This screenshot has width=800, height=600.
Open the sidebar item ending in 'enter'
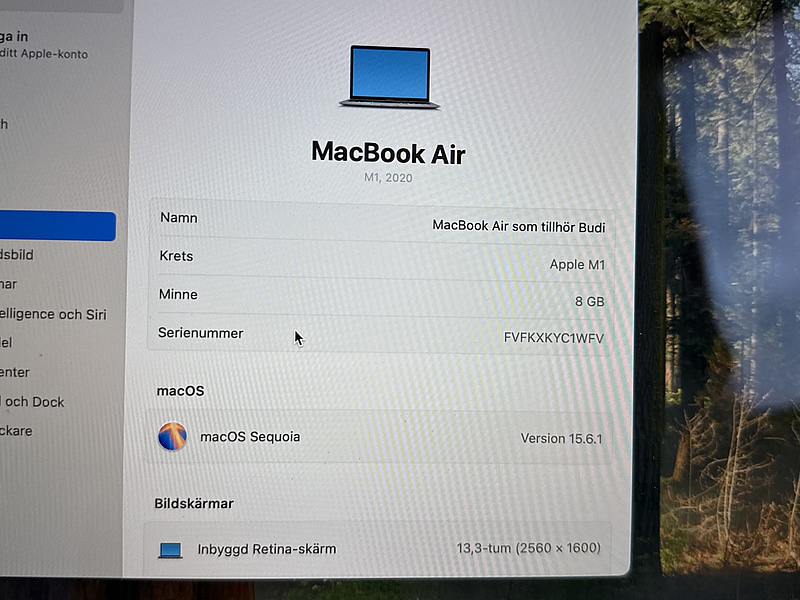coord(15,372)
